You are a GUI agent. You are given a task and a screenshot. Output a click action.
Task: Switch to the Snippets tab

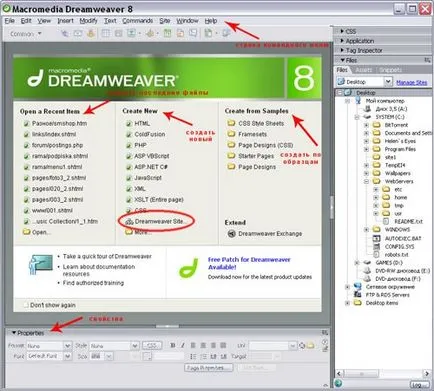tap(390, 70)
